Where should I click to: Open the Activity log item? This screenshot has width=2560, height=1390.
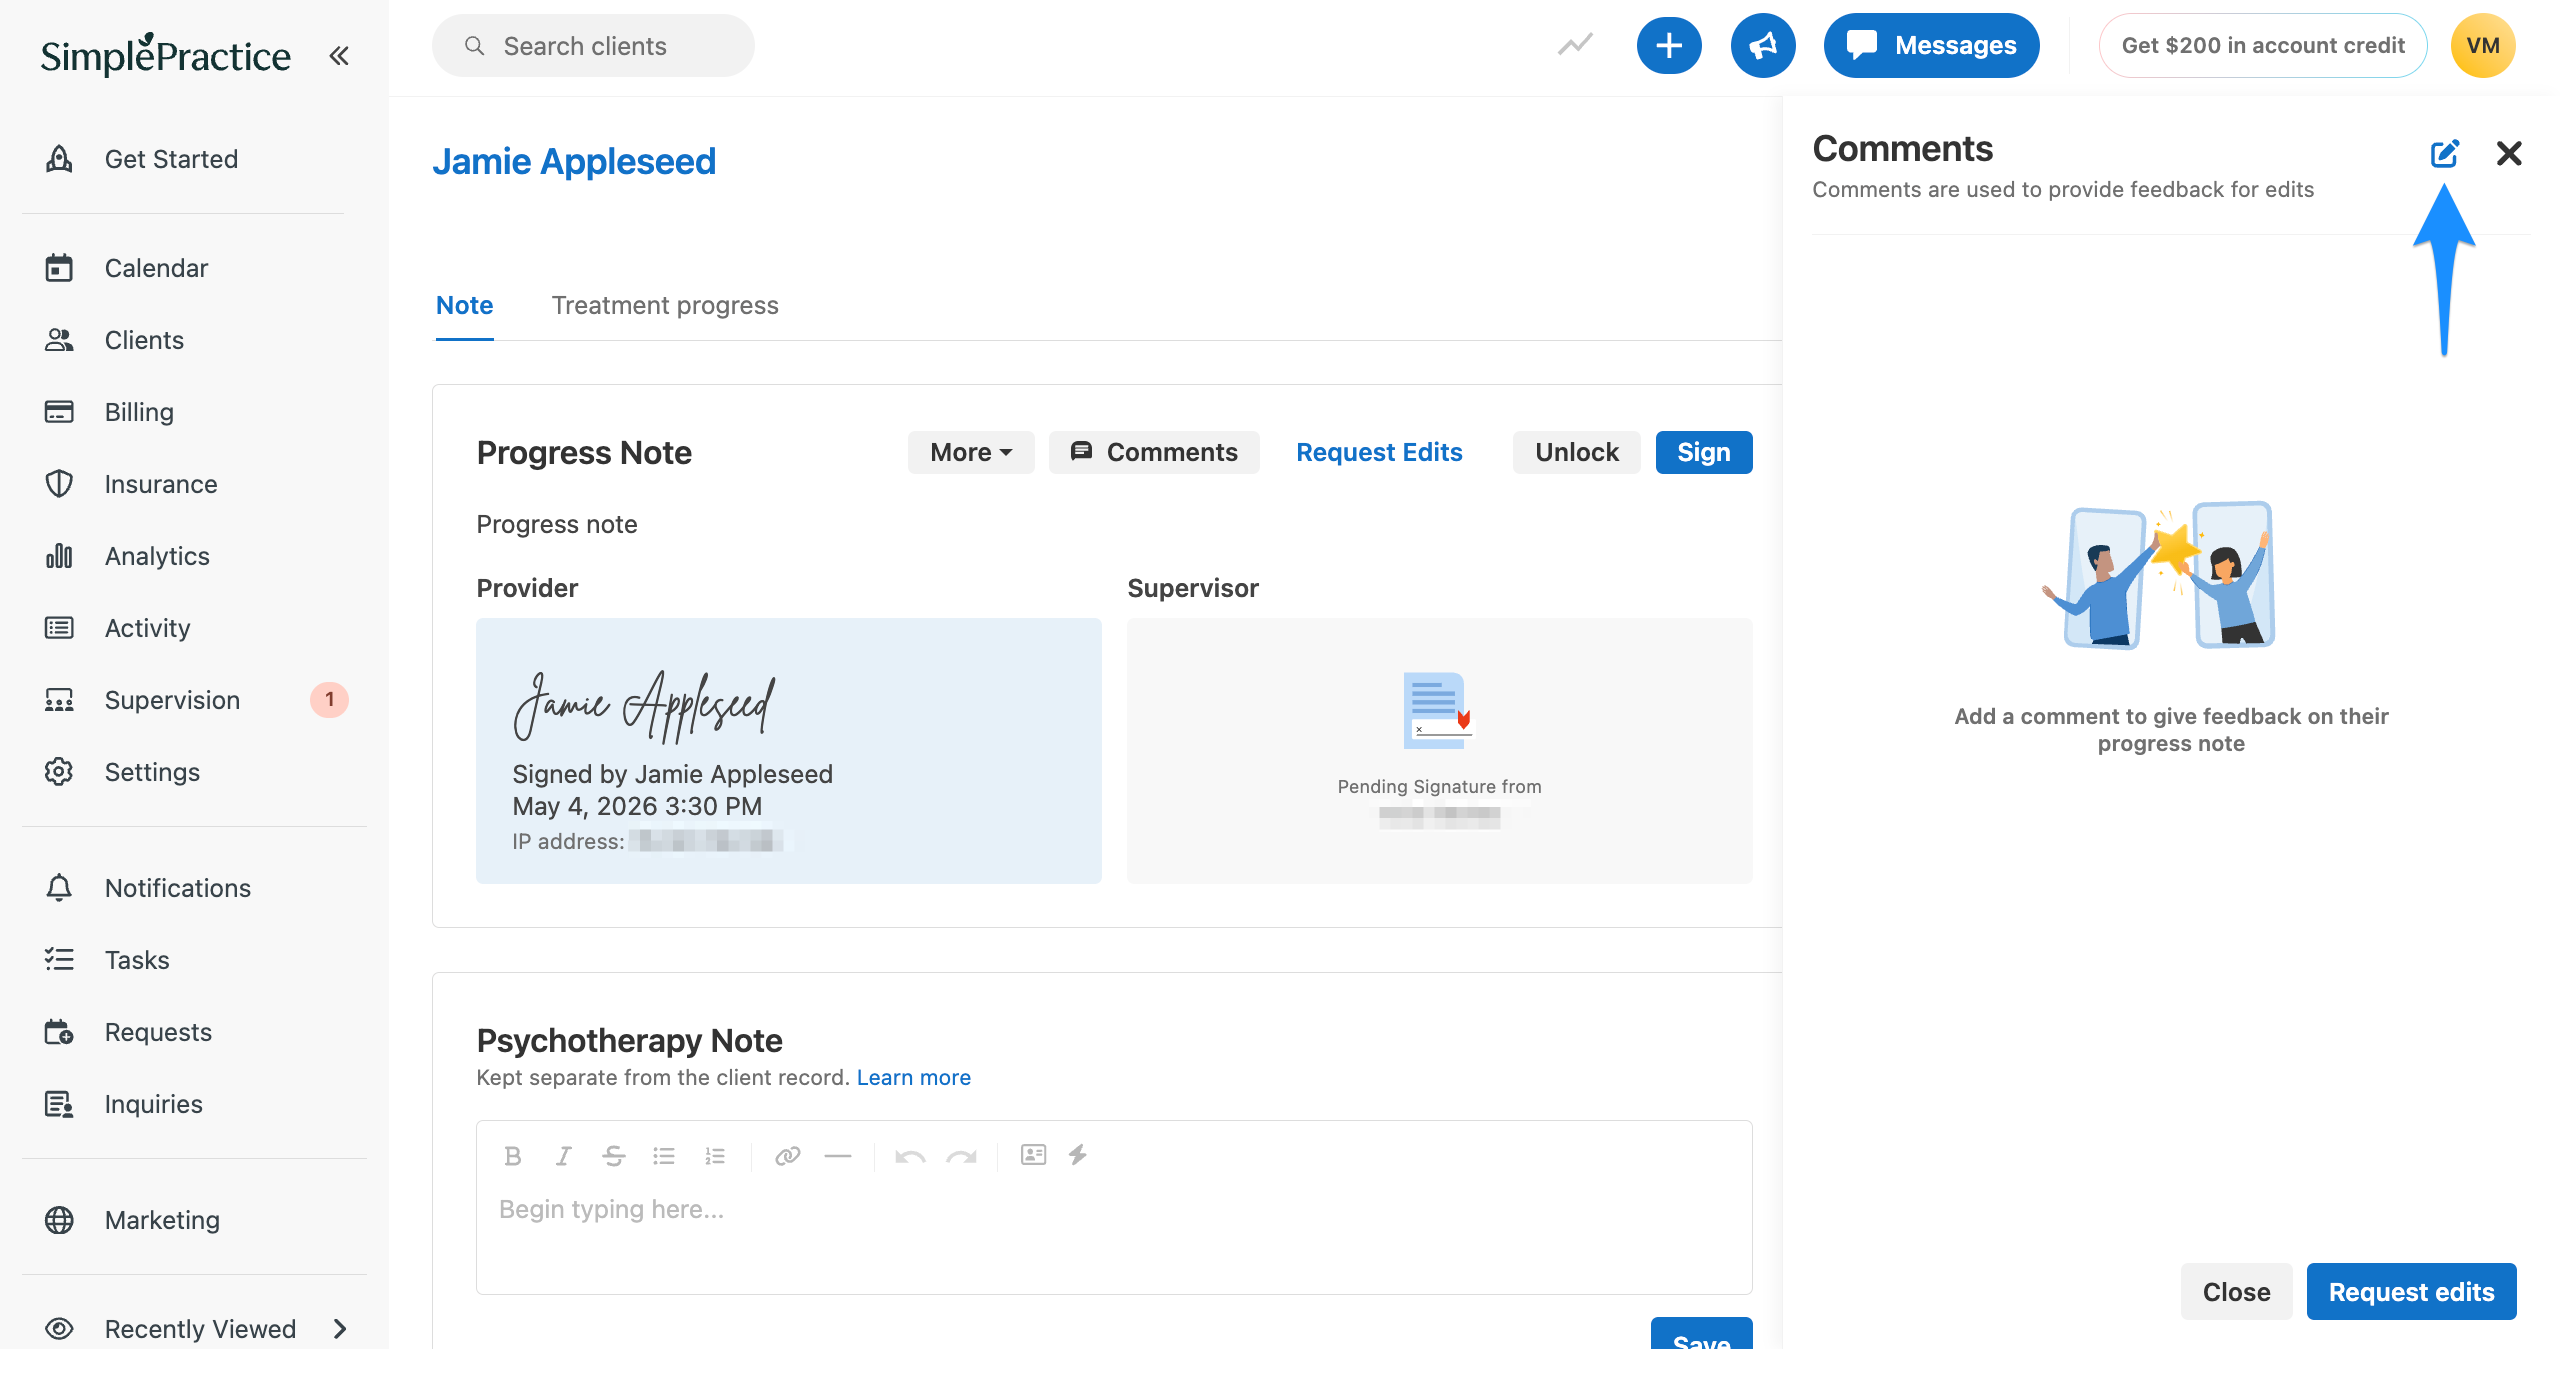(x=147, y=628)
